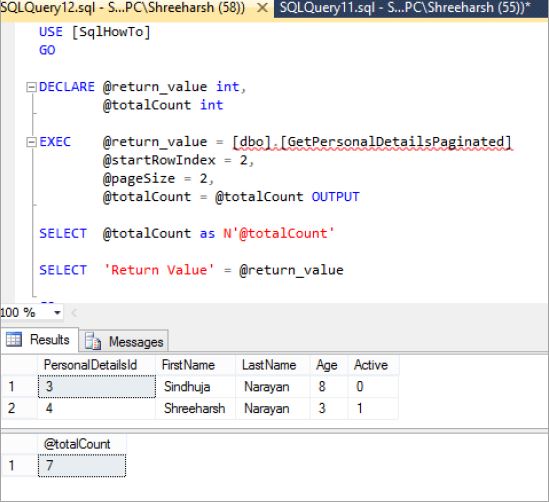Screen dimensions: 549x502
Task: Open the Messages tab
Action: click(124, 341)
